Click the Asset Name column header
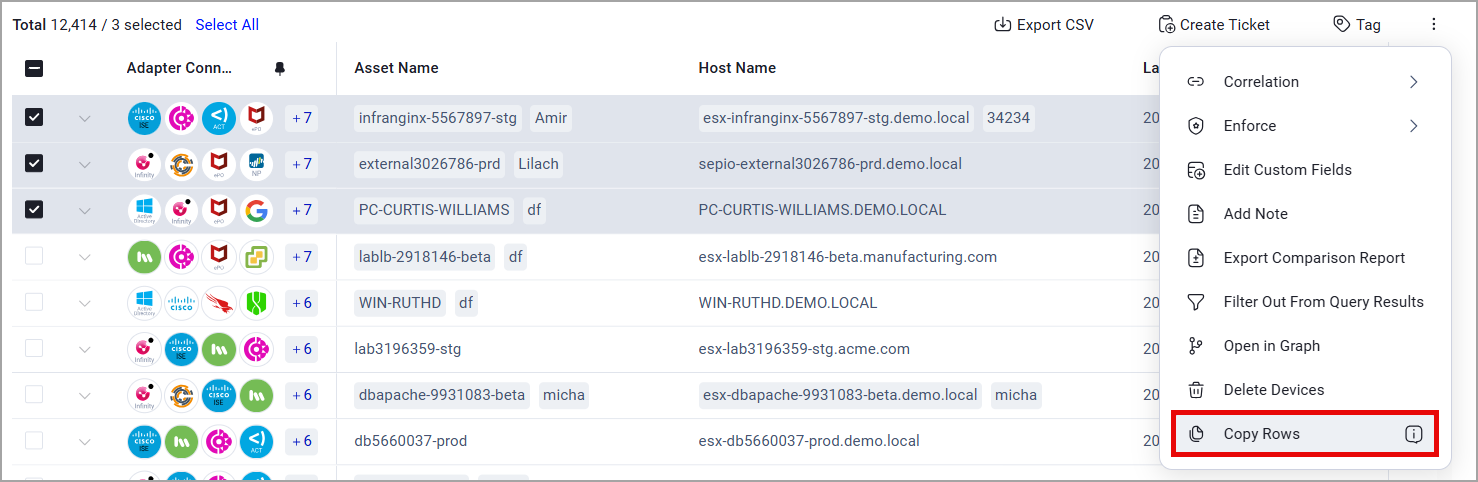This screenshot has height=482, width=1478. (x=396, y=68)
